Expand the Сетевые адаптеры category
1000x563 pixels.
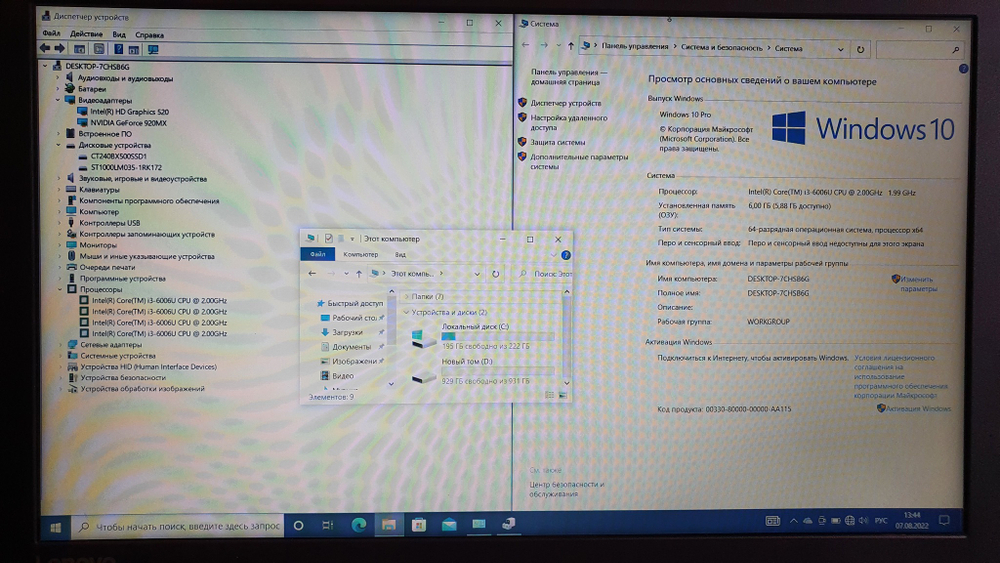60,345
